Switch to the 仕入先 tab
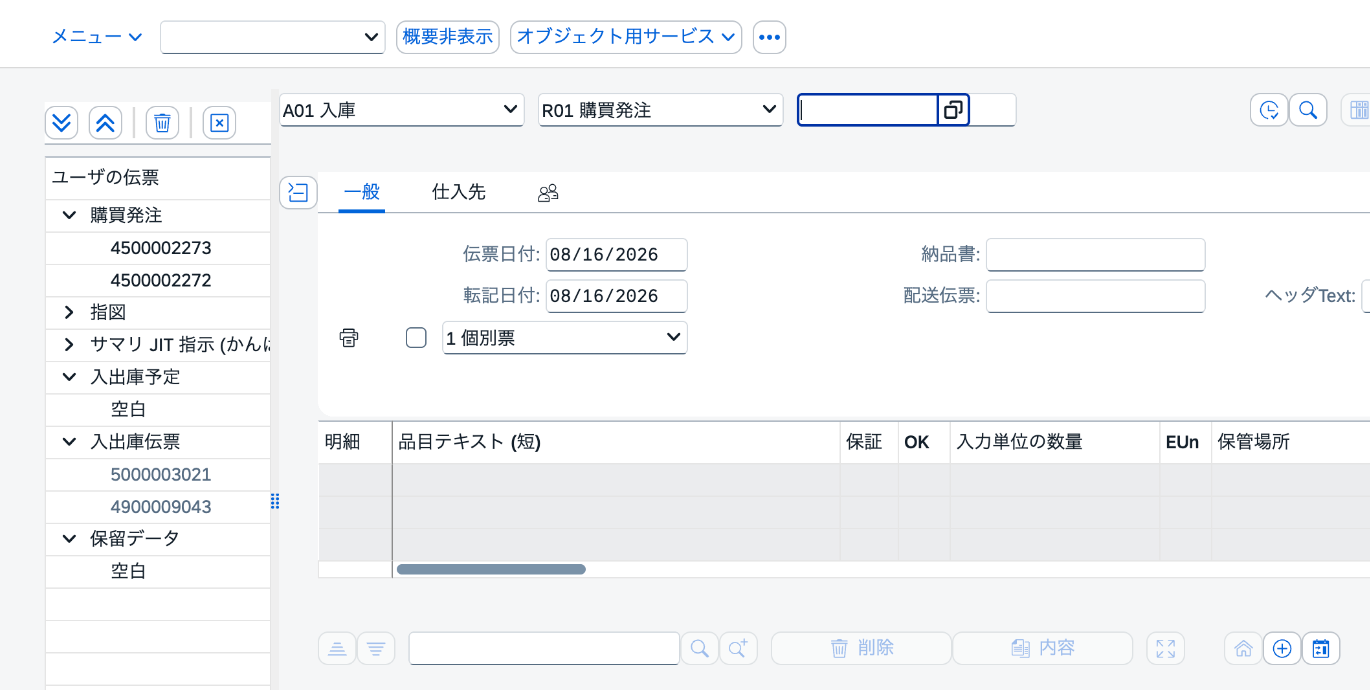This screenshot has width=1370, height=690. coord(459,192)
